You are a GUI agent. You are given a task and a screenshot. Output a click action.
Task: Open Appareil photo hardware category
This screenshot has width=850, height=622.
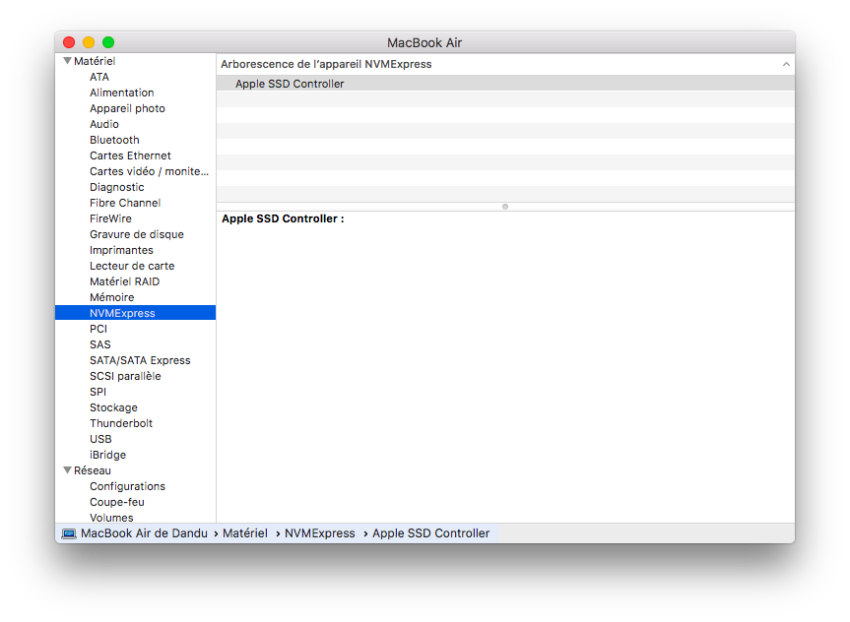click(x=127, y=108)
